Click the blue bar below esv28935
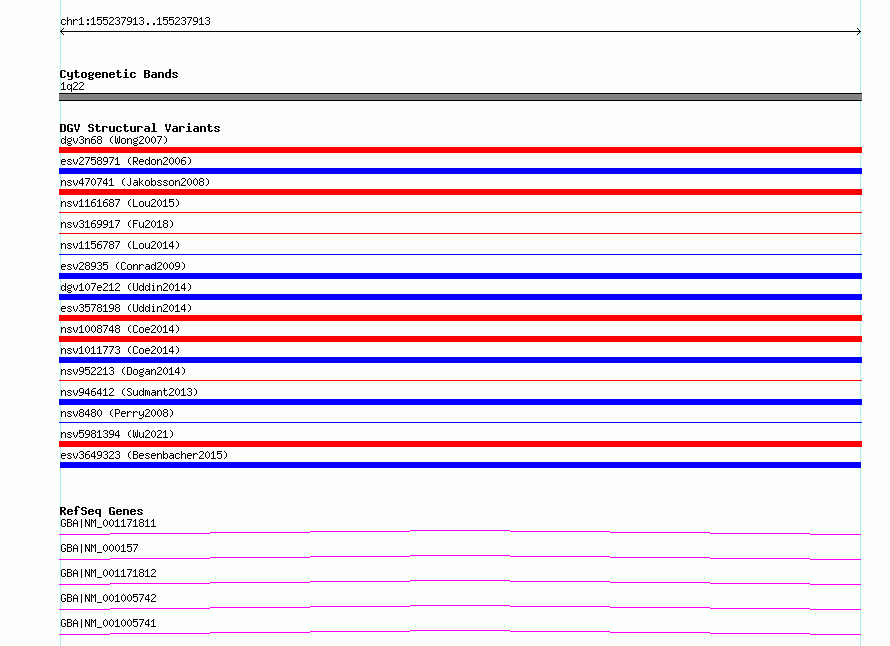890x646 pixels. point(460,276)
